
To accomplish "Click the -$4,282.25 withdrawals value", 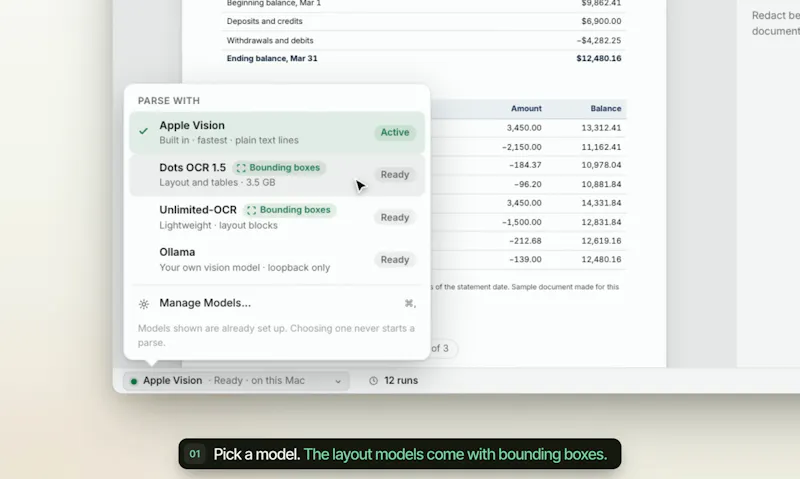I will point(599,40).
